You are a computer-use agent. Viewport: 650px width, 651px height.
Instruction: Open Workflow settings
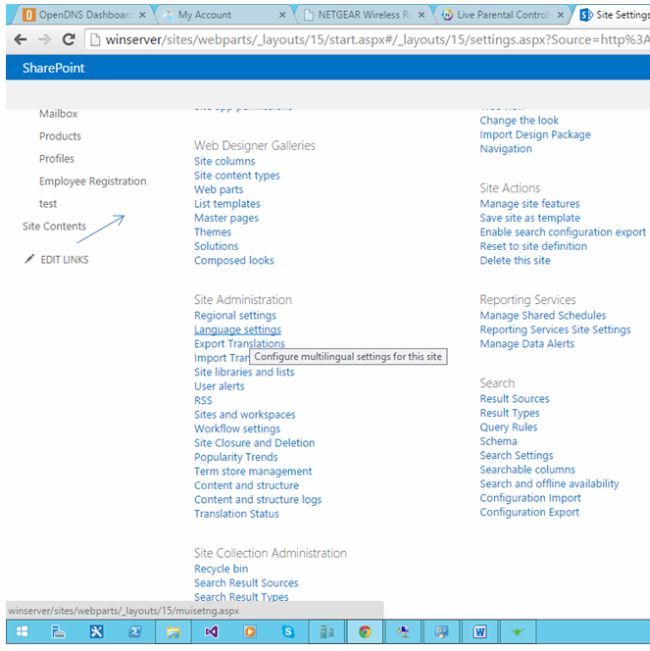[x=237, y=428]
